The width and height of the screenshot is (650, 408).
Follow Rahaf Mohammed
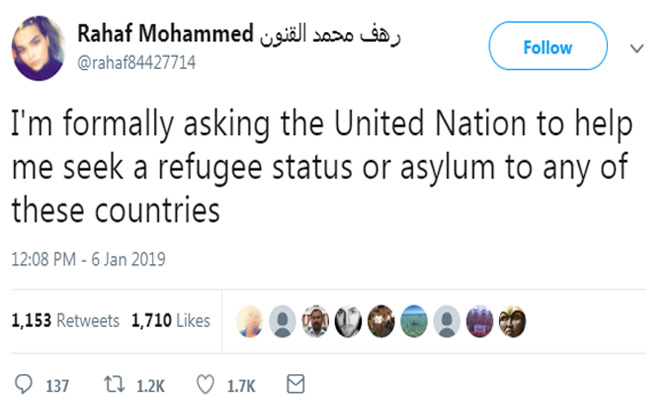547,47
